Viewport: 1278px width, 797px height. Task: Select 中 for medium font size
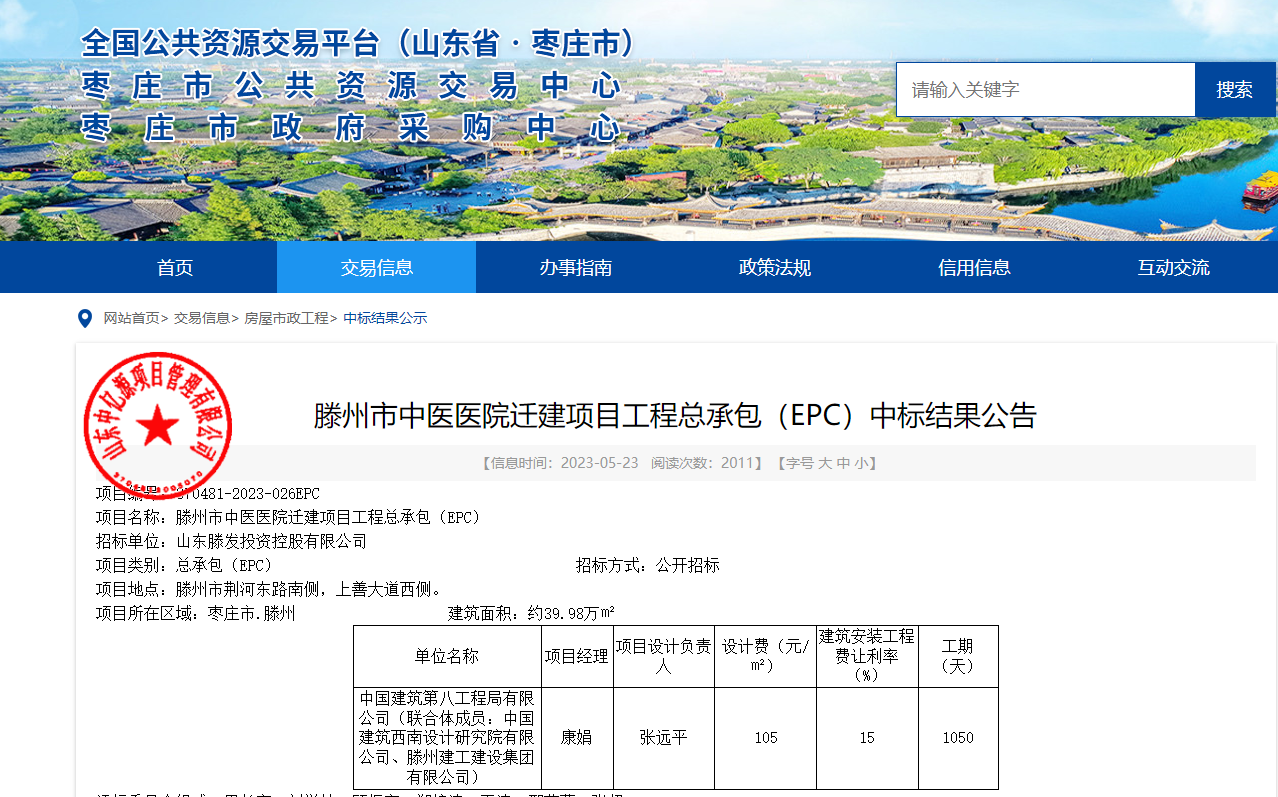coord(847,463)
